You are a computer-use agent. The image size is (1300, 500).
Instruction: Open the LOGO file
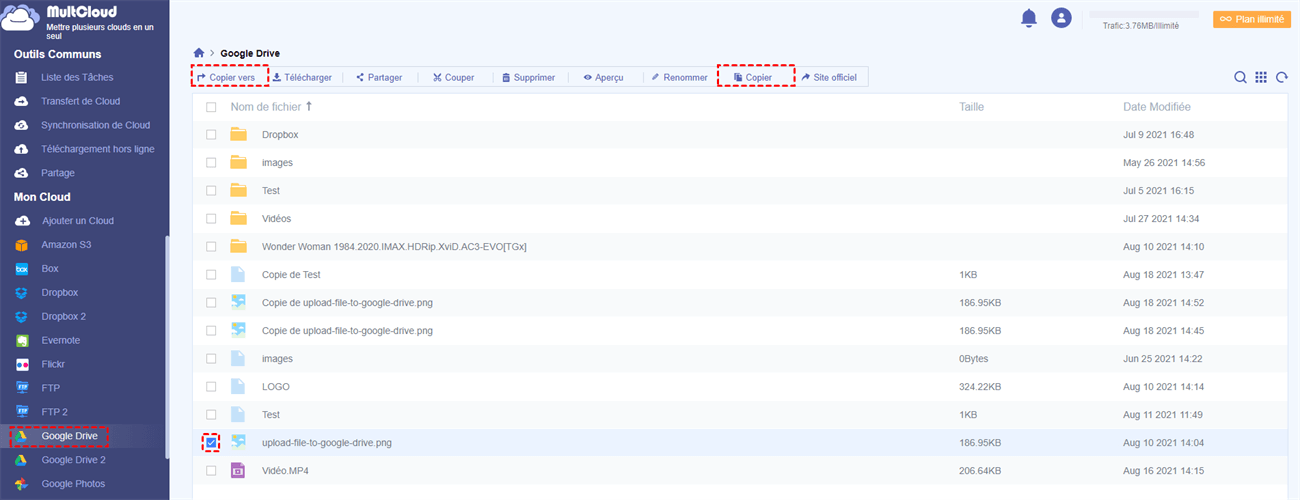click(276, 386)
